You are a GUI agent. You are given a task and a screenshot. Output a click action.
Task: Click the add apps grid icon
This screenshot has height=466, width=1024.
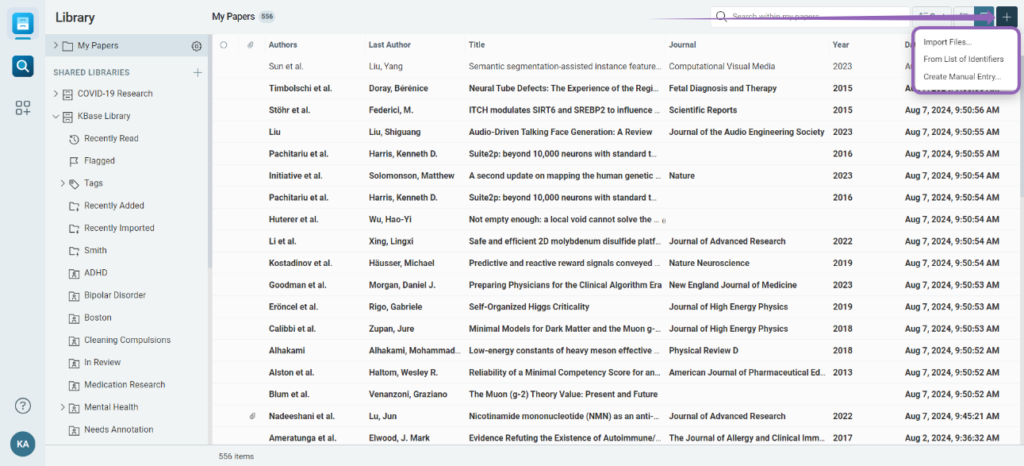click(22, 108)
